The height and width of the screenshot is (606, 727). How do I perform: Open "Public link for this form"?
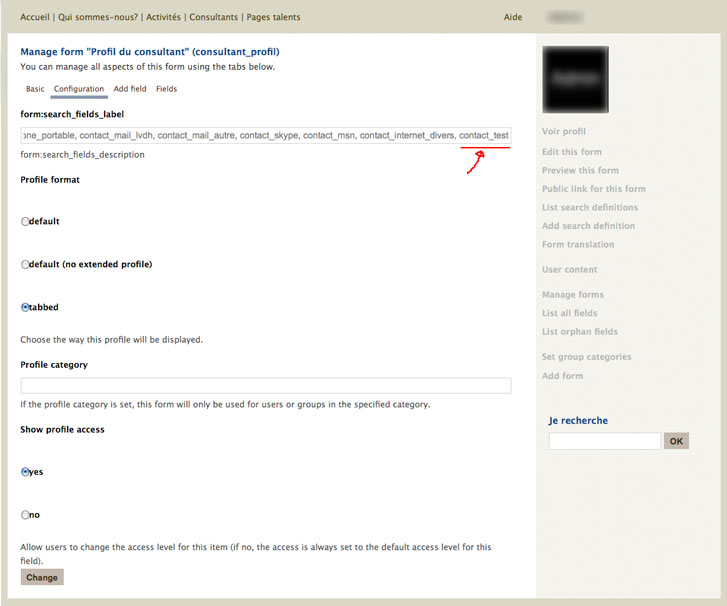[593, 189]
